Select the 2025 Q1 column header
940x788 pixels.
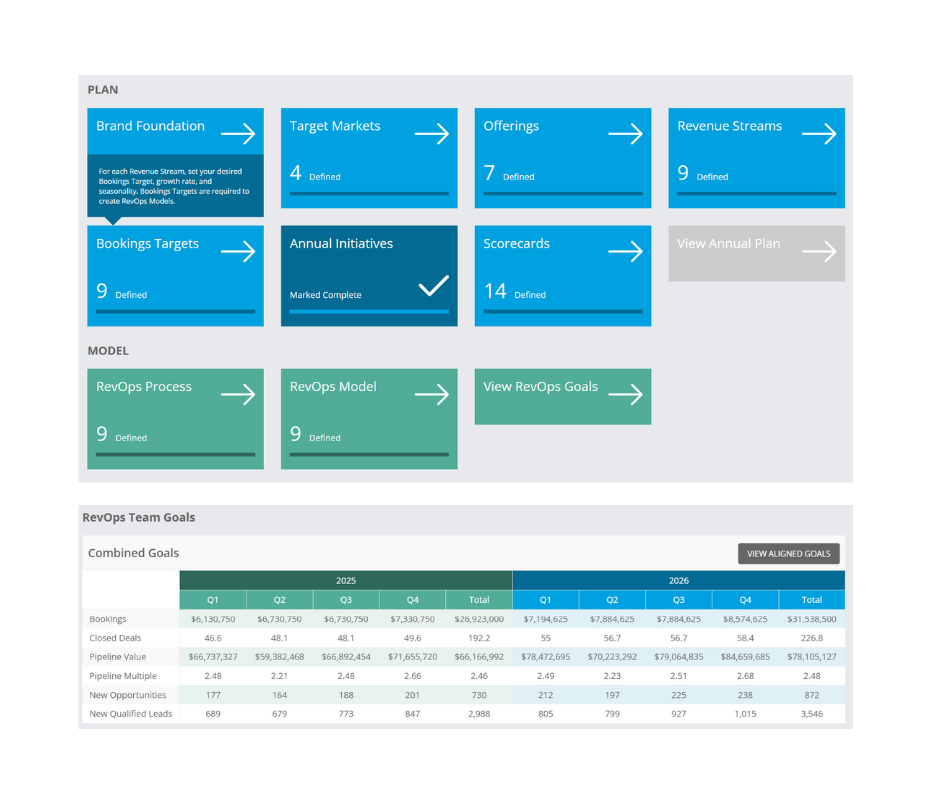point(212,600)
